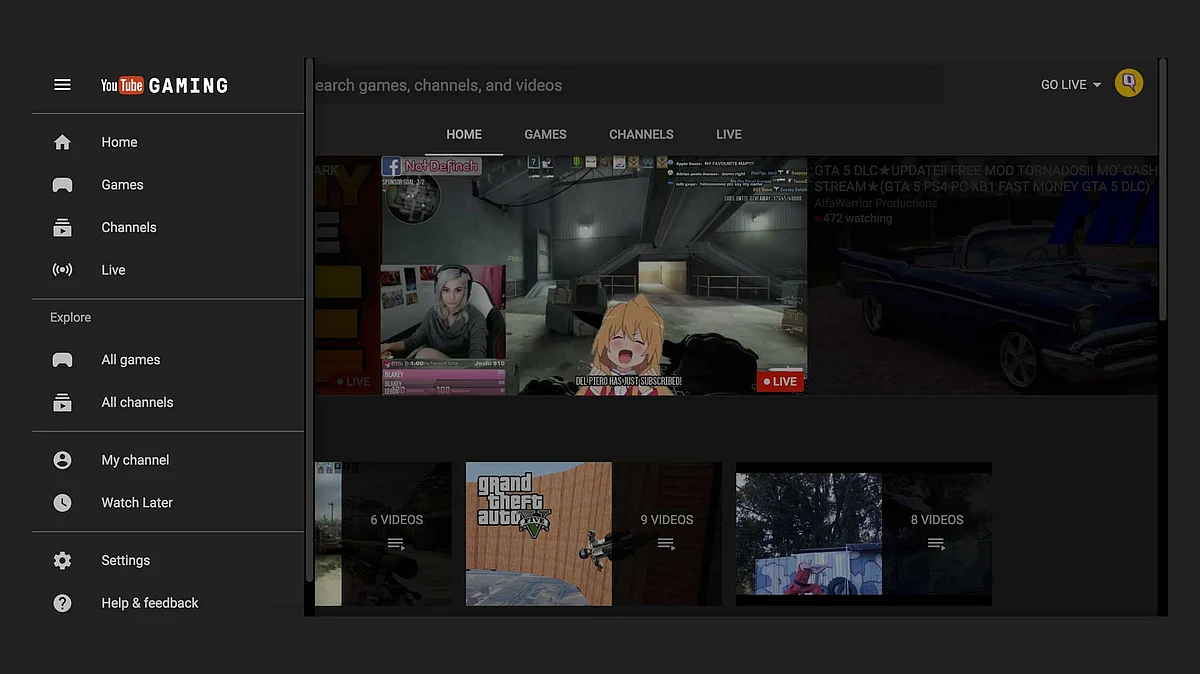Click the 8 VIDEOS label
Image resolution: width=1200 pixels, height=674 pixels.
click(937, 520)
